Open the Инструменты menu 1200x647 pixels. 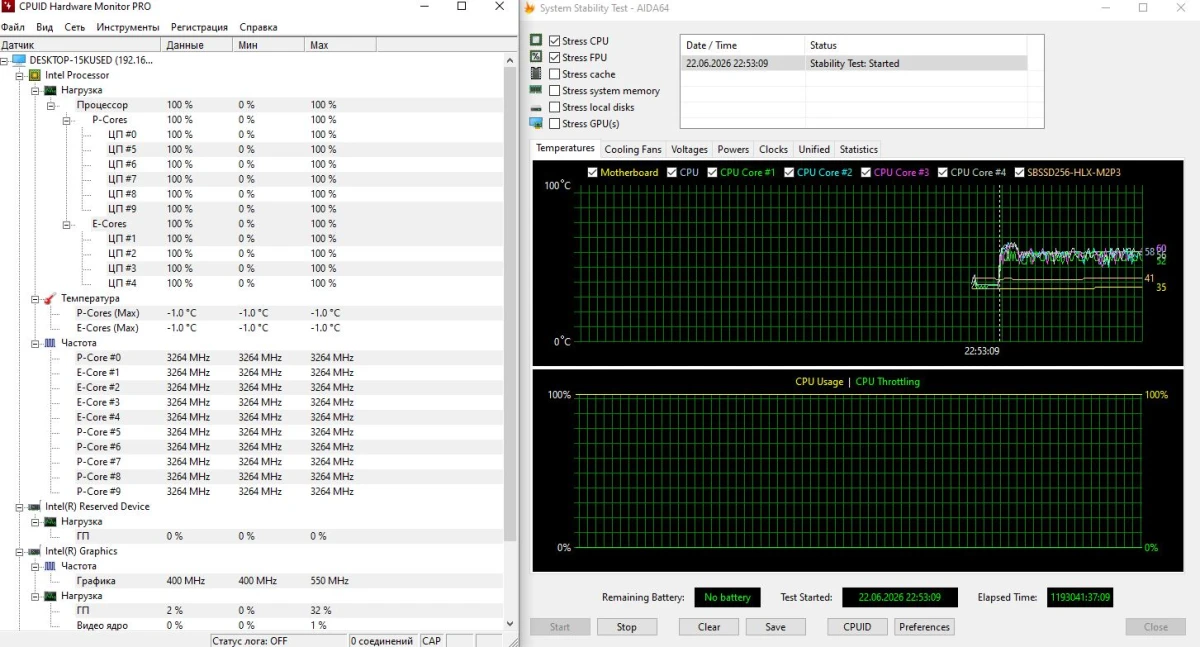click(128, 27)
